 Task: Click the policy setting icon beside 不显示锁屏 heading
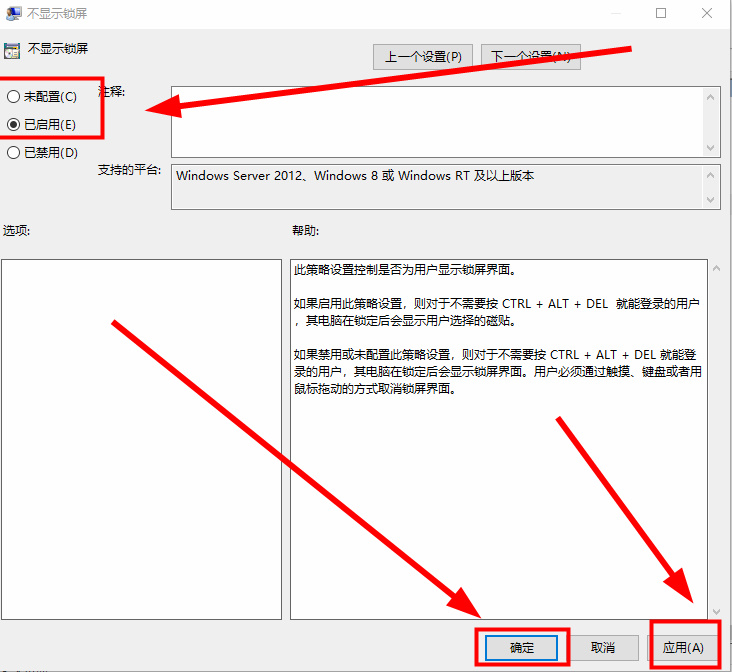click(x=12, y=49)
